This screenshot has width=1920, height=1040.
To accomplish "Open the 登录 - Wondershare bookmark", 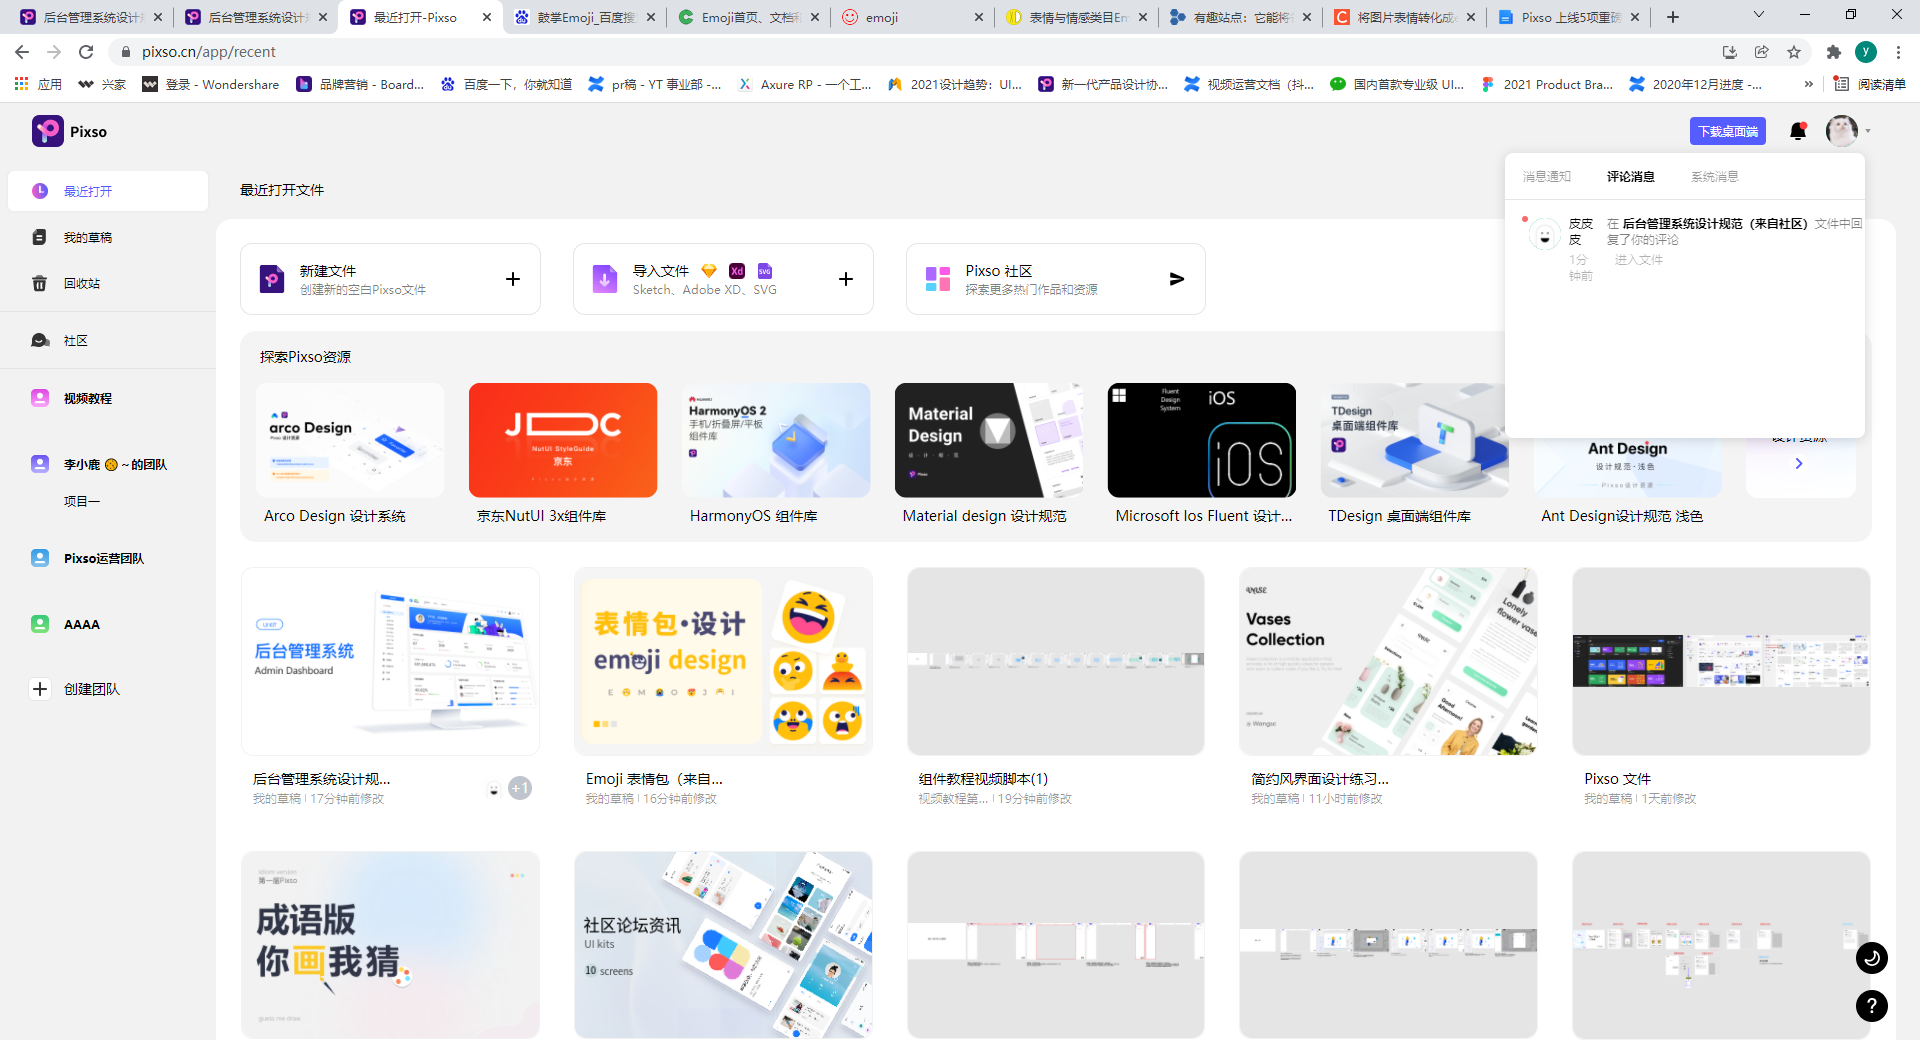I will pyautogui.click(x=211, y=84).
